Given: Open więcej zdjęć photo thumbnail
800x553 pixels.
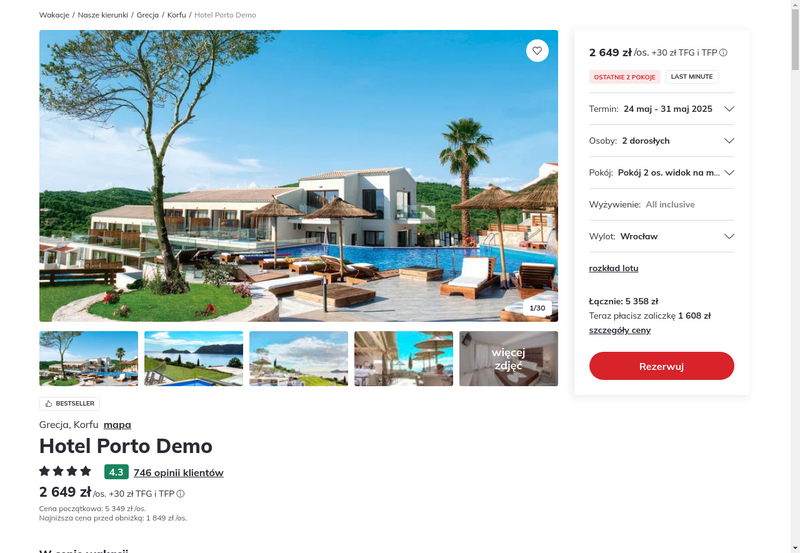Looking at the screenshot, I should [x=508, y=359].
